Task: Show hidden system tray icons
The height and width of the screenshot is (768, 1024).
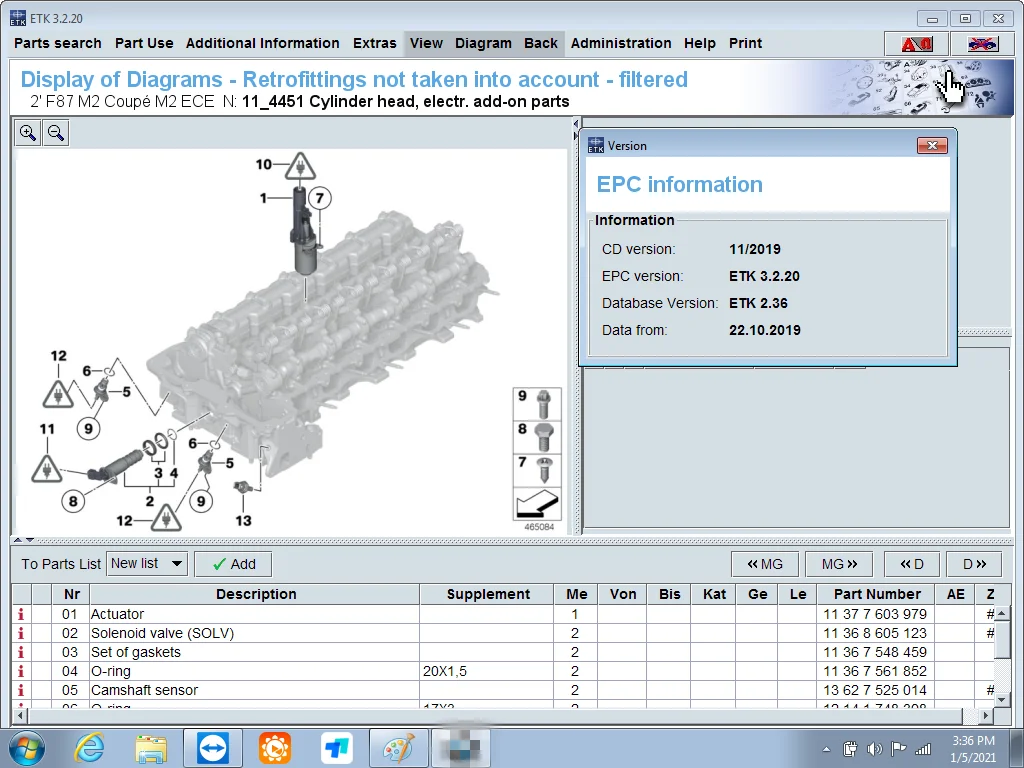Action: [x=826, y=749]
